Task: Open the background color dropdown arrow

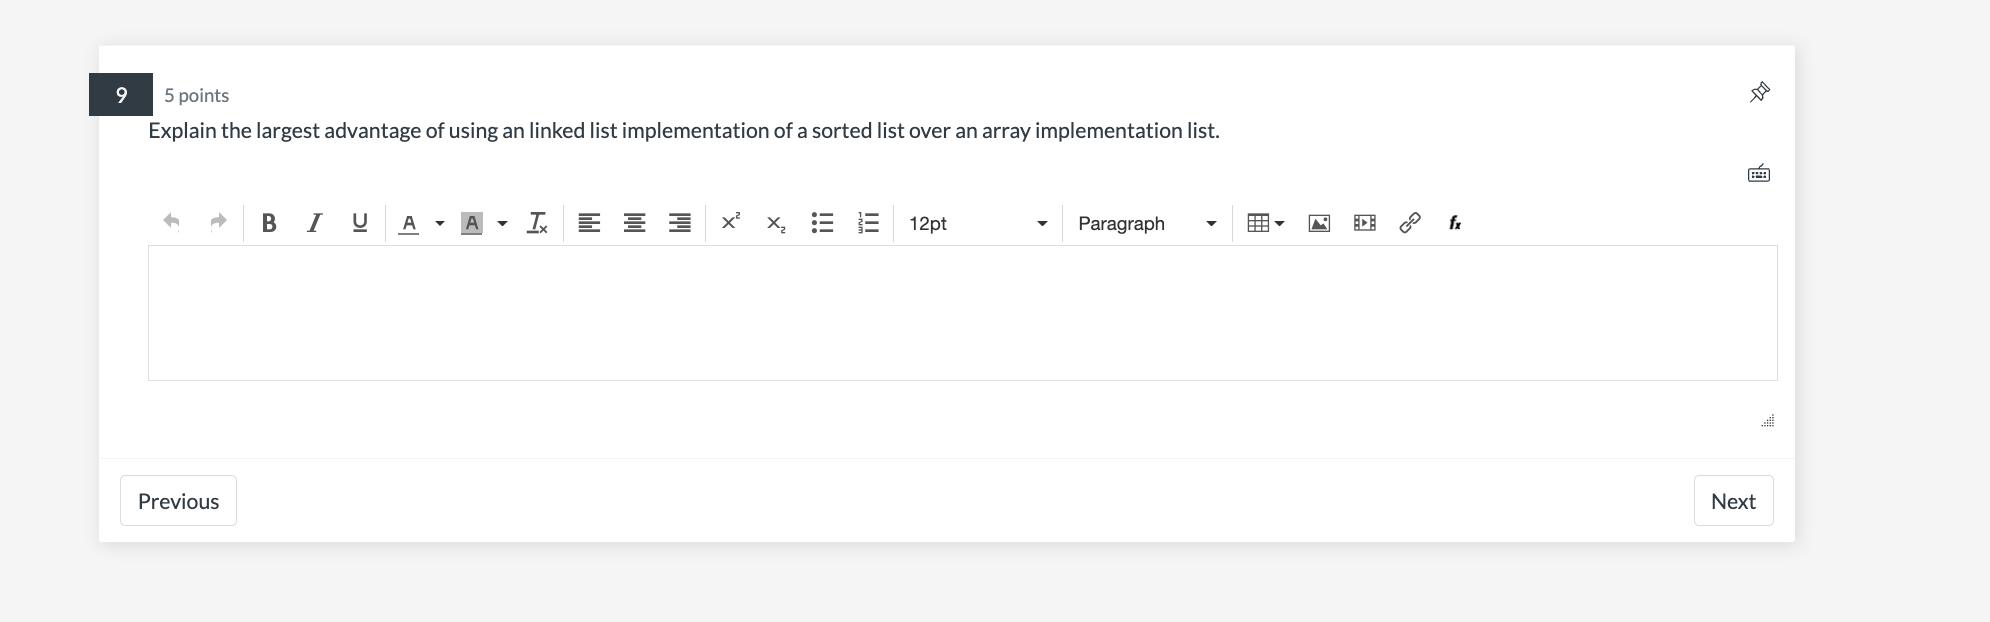Action: click(502, 223)
